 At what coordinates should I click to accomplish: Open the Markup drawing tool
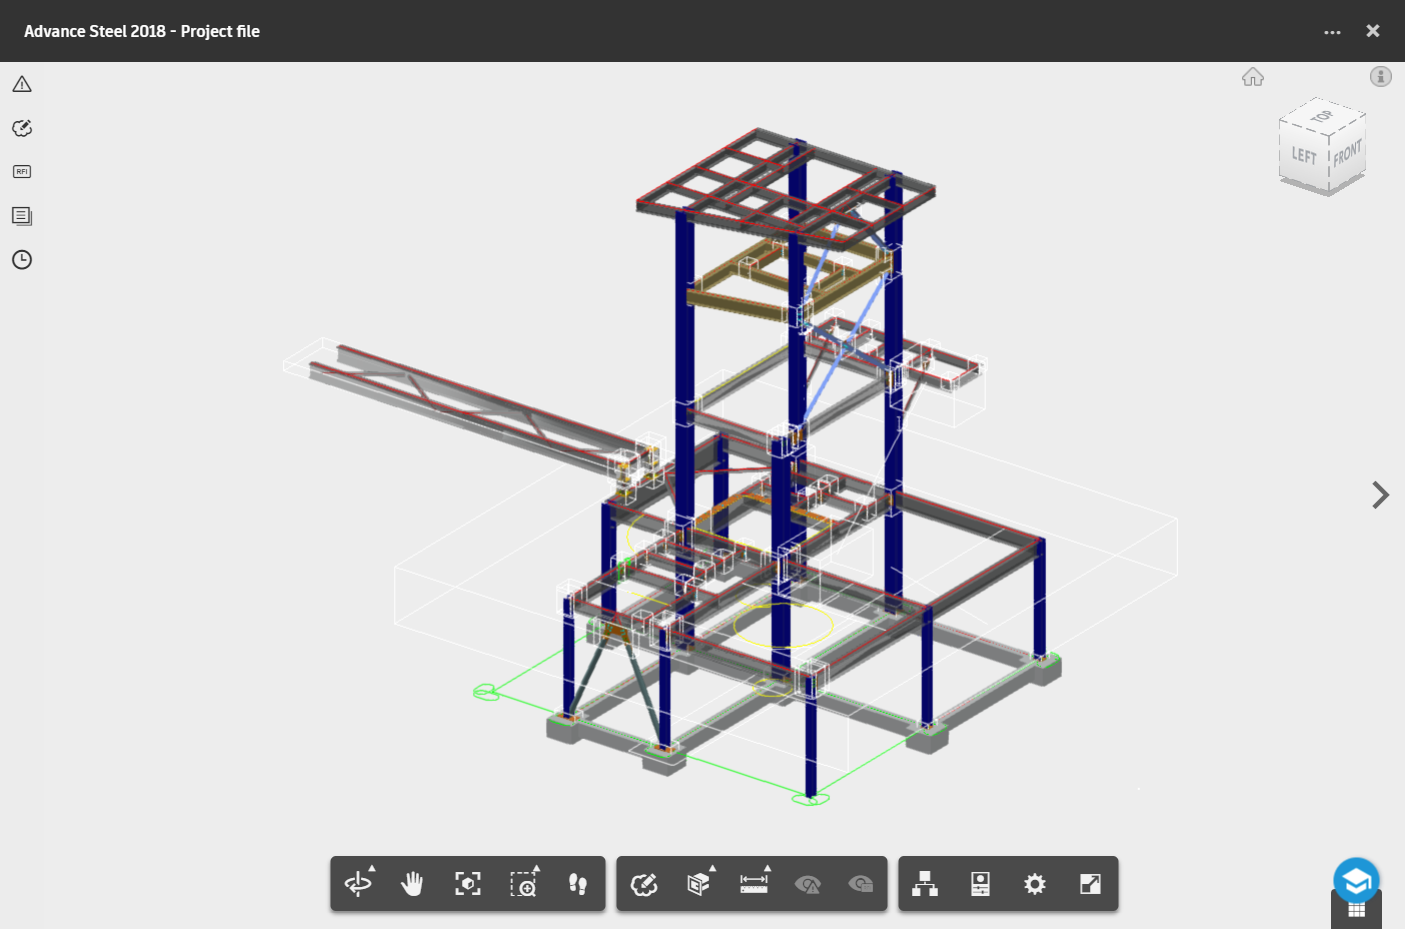click(645, 884)
